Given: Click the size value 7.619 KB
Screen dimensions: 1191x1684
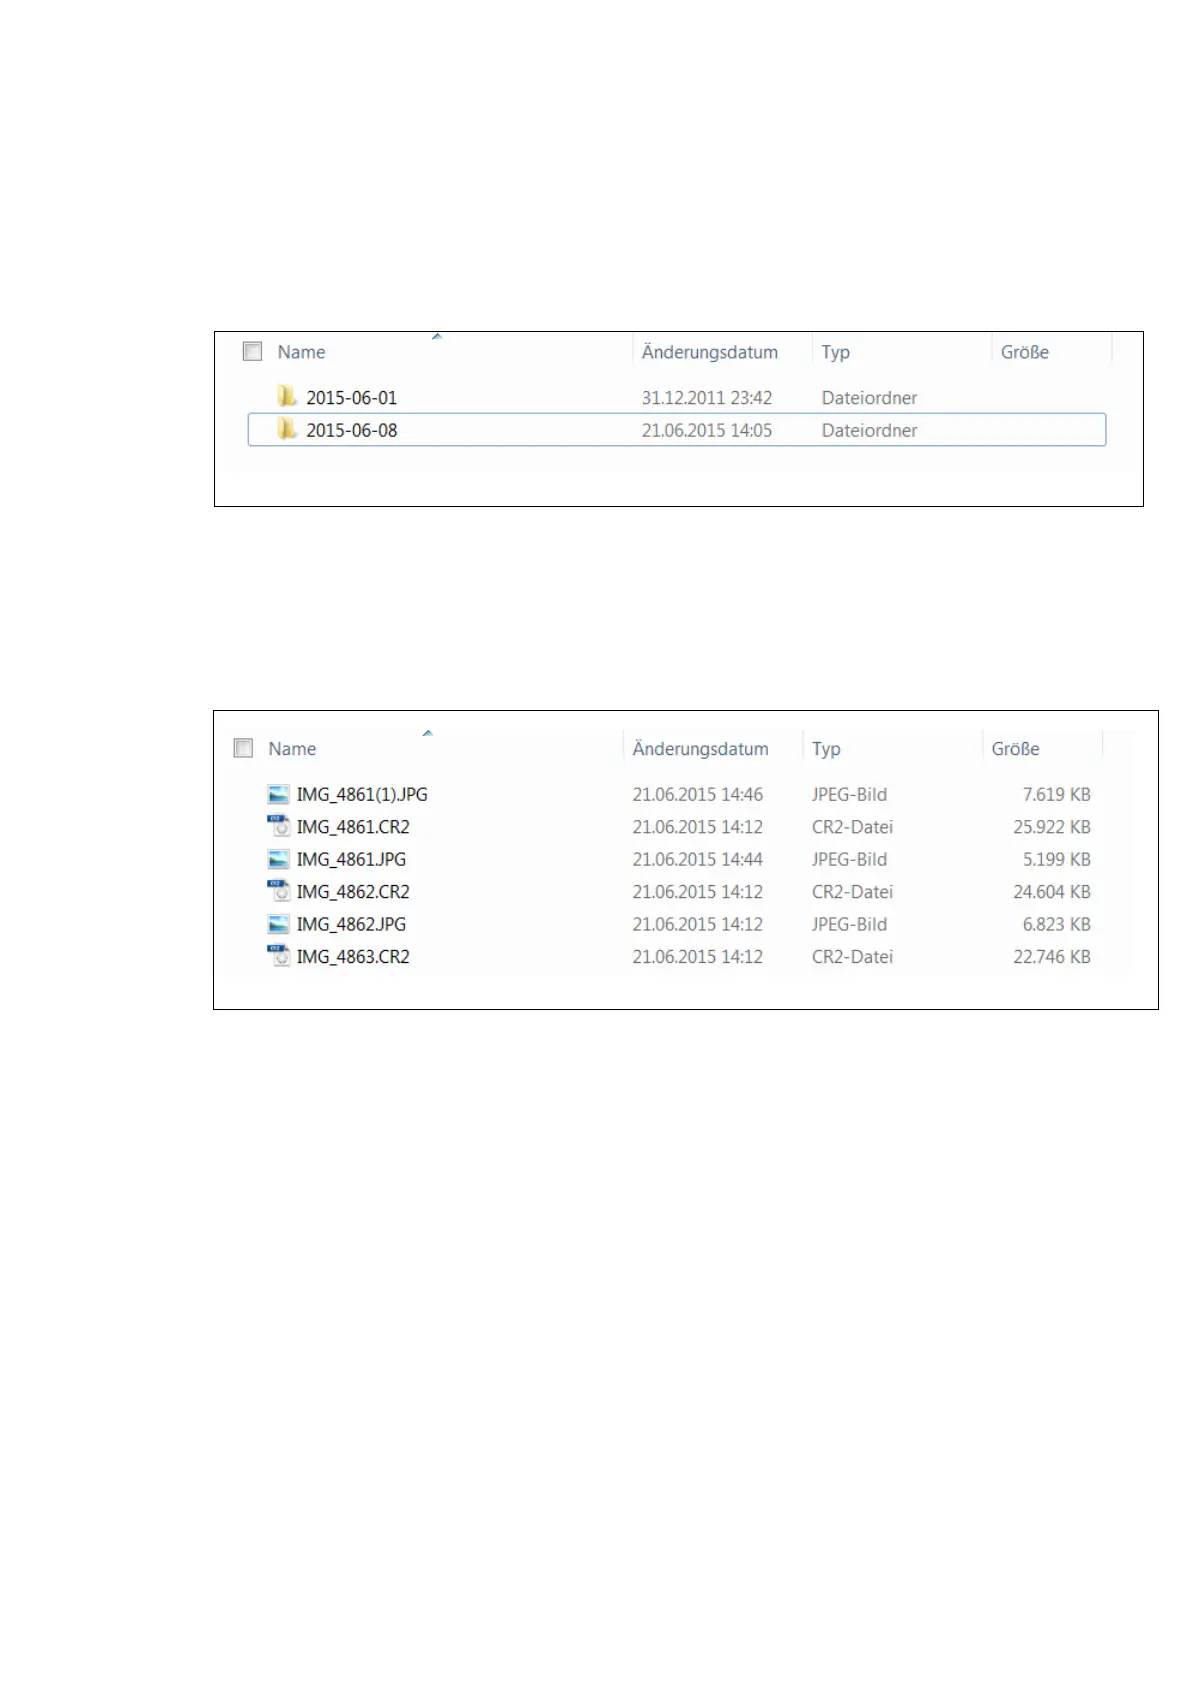Looking at the screenshot, I should point(1057,795).
